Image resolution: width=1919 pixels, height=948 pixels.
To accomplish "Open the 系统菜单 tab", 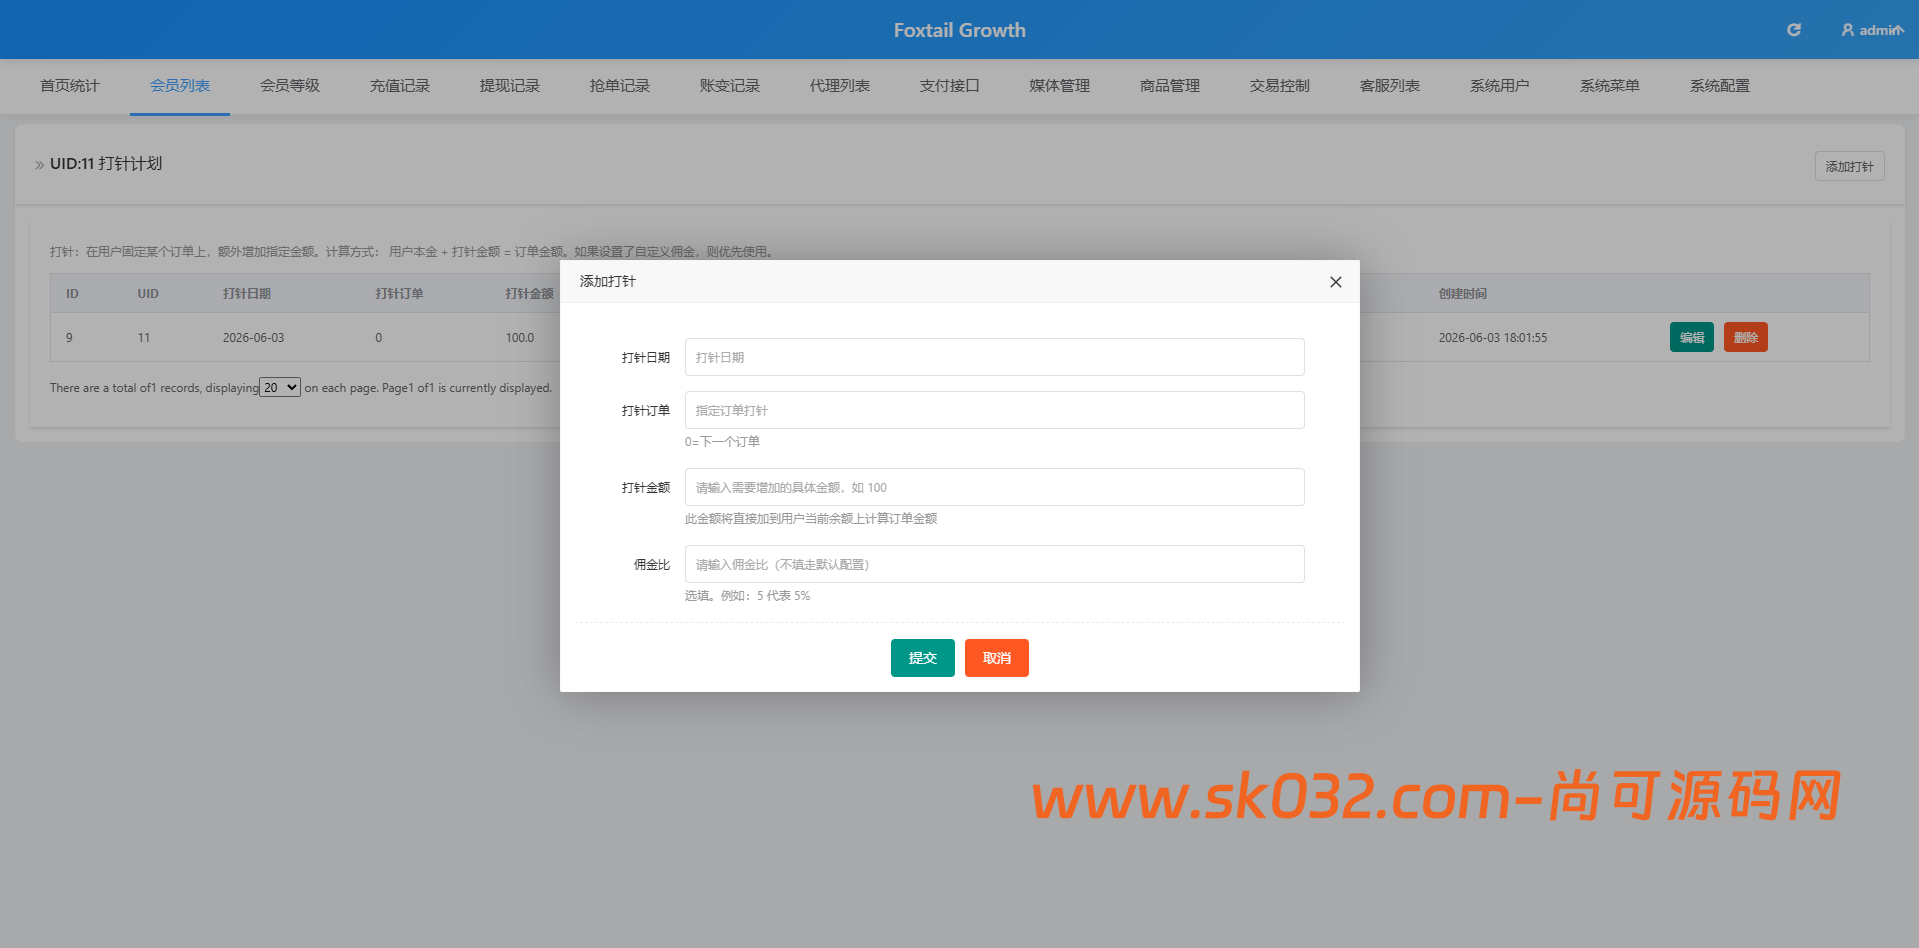I will (1610, 86).
